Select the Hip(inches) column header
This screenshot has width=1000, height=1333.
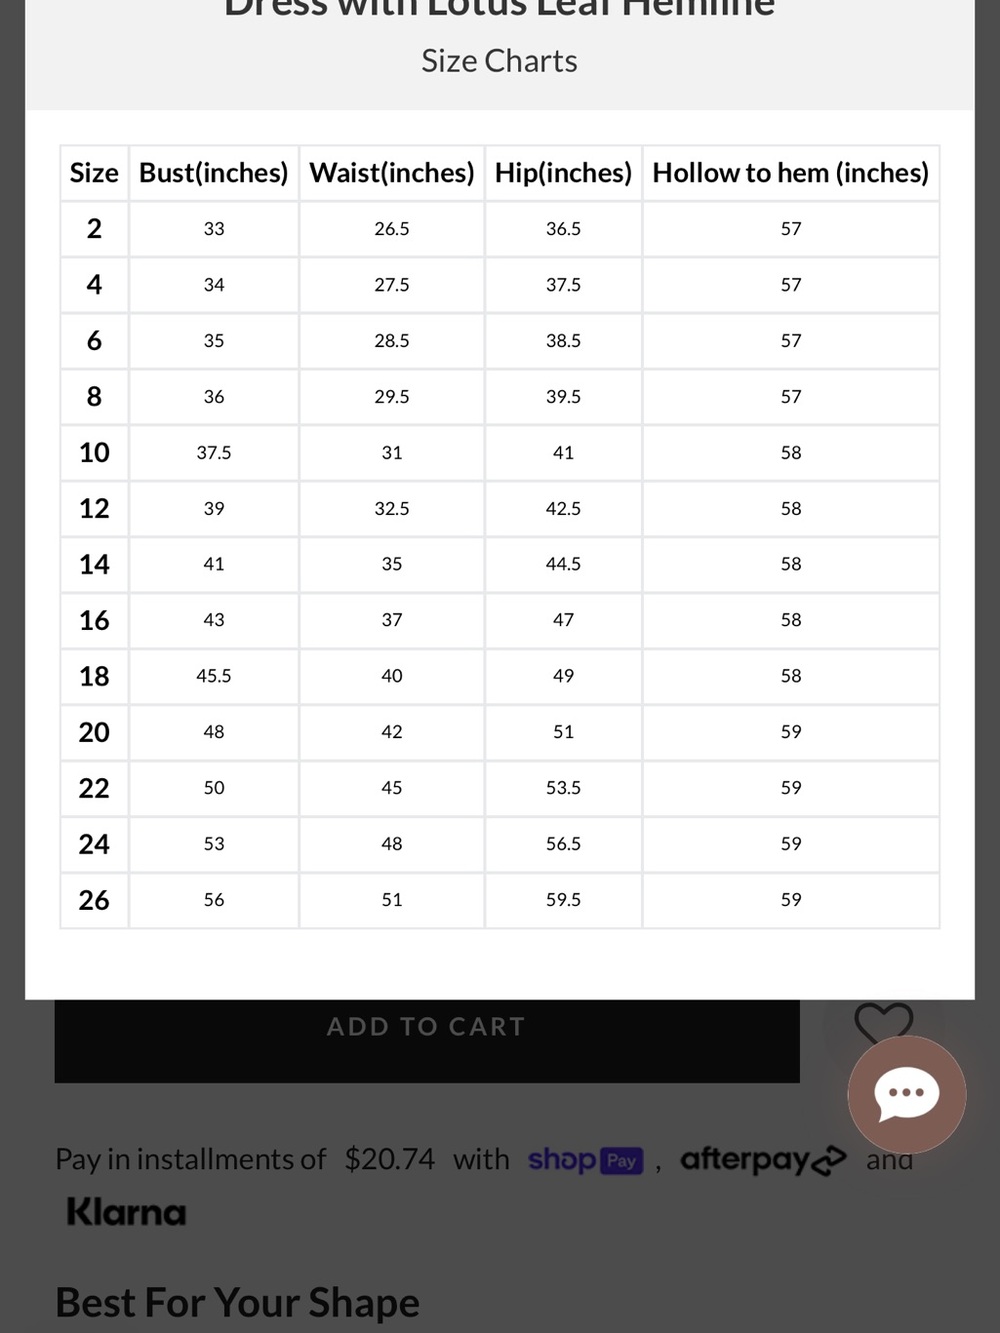[x=563, y=173]
